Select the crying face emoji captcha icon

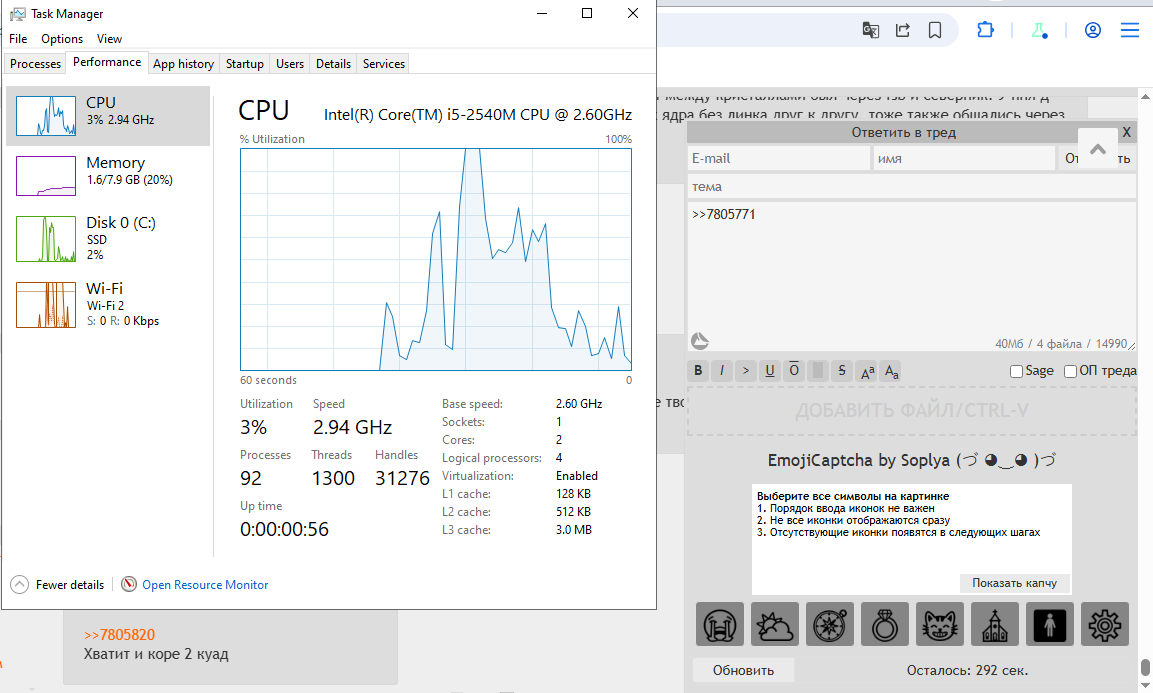[x=720, y=624]
